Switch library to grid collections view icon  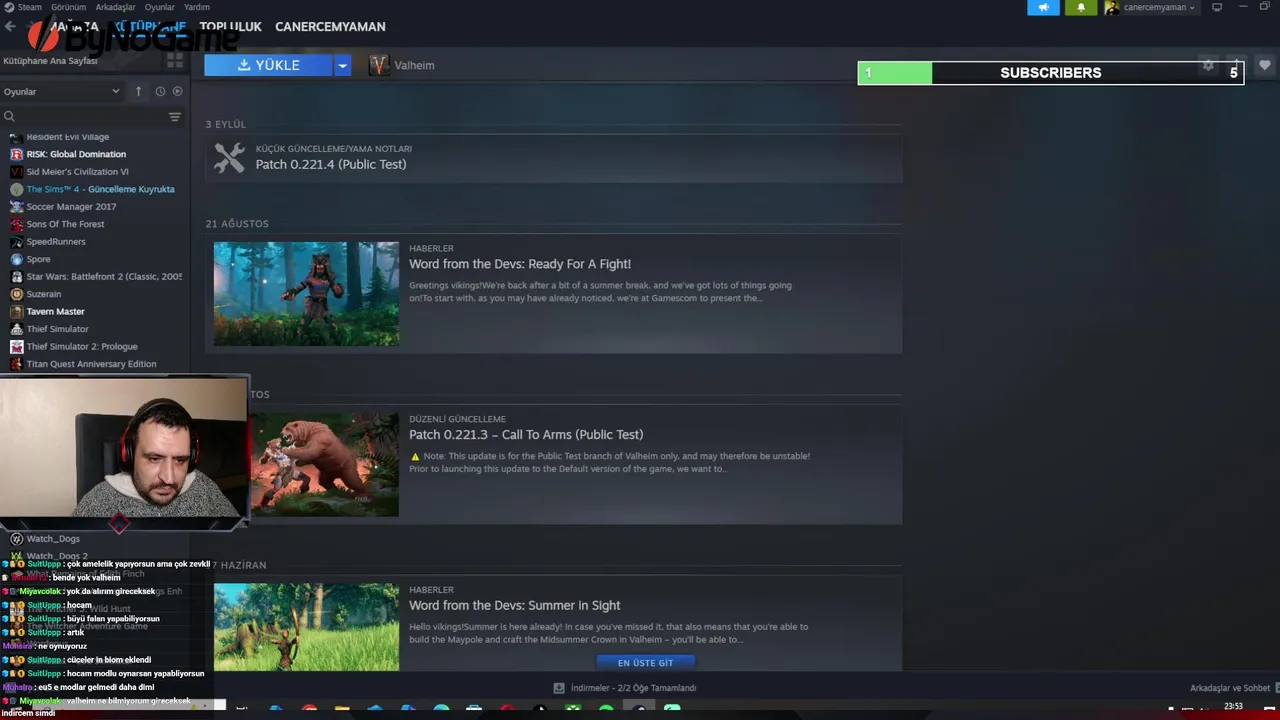(x=175, y=60)
